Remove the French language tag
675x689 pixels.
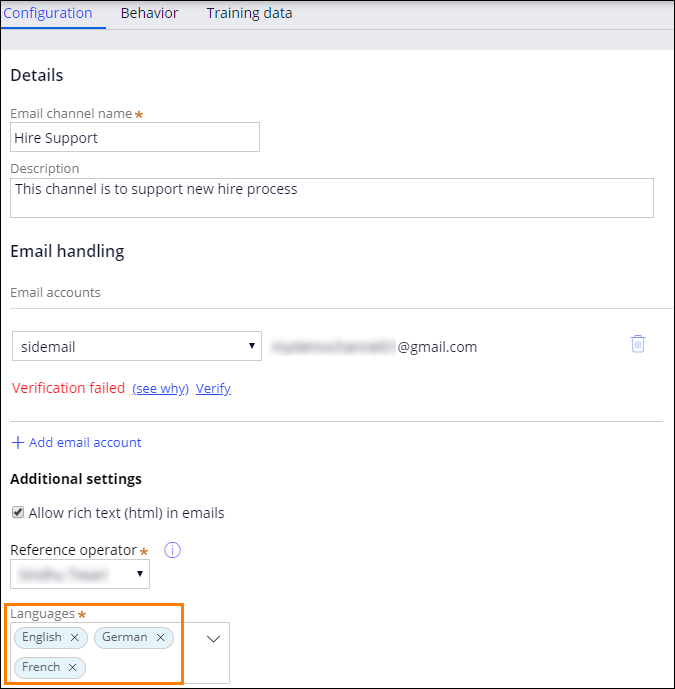point(73,667)
